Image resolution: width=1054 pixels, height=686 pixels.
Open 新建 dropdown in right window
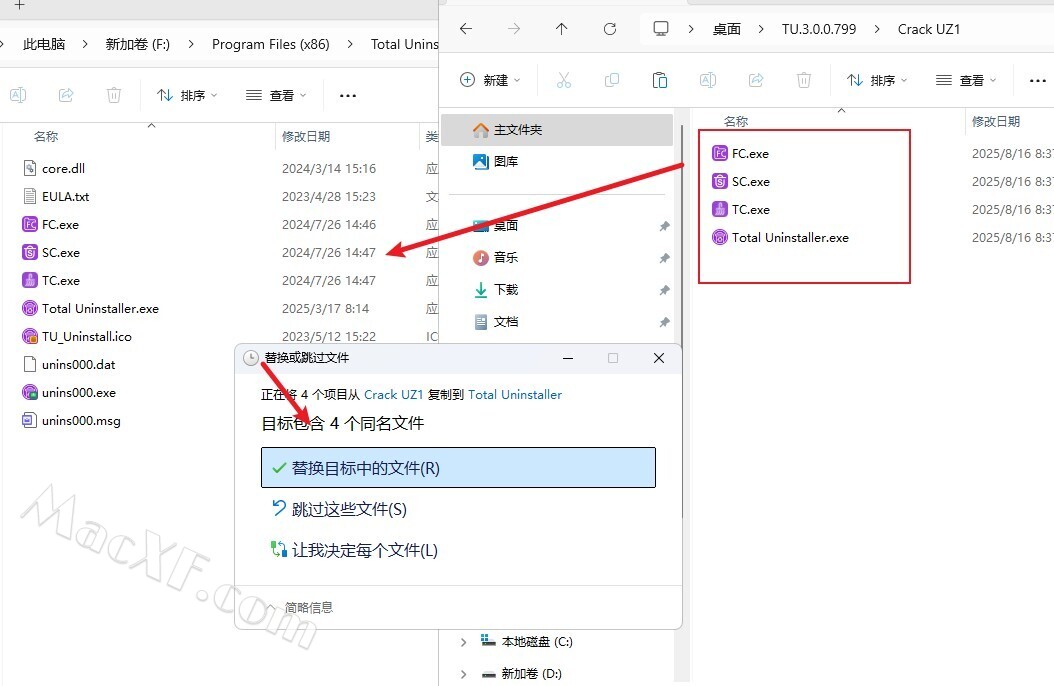click(x=490, y=81)
